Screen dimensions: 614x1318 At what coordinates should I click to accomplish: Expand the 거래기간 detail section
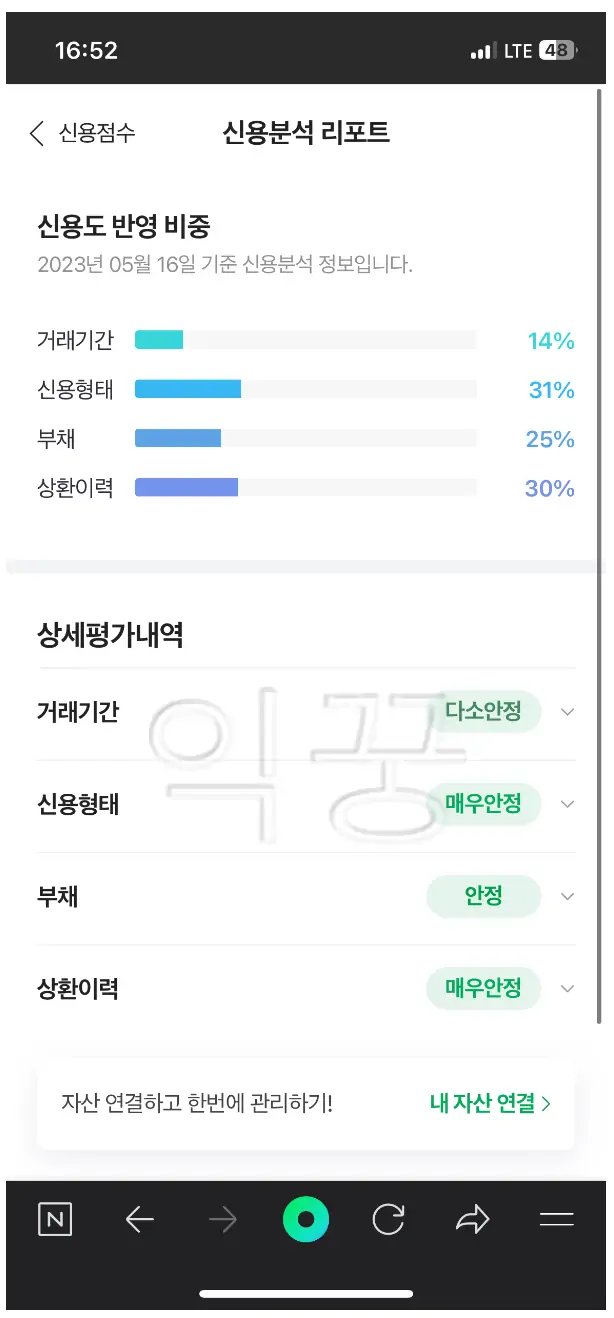(x=567, y=712)
